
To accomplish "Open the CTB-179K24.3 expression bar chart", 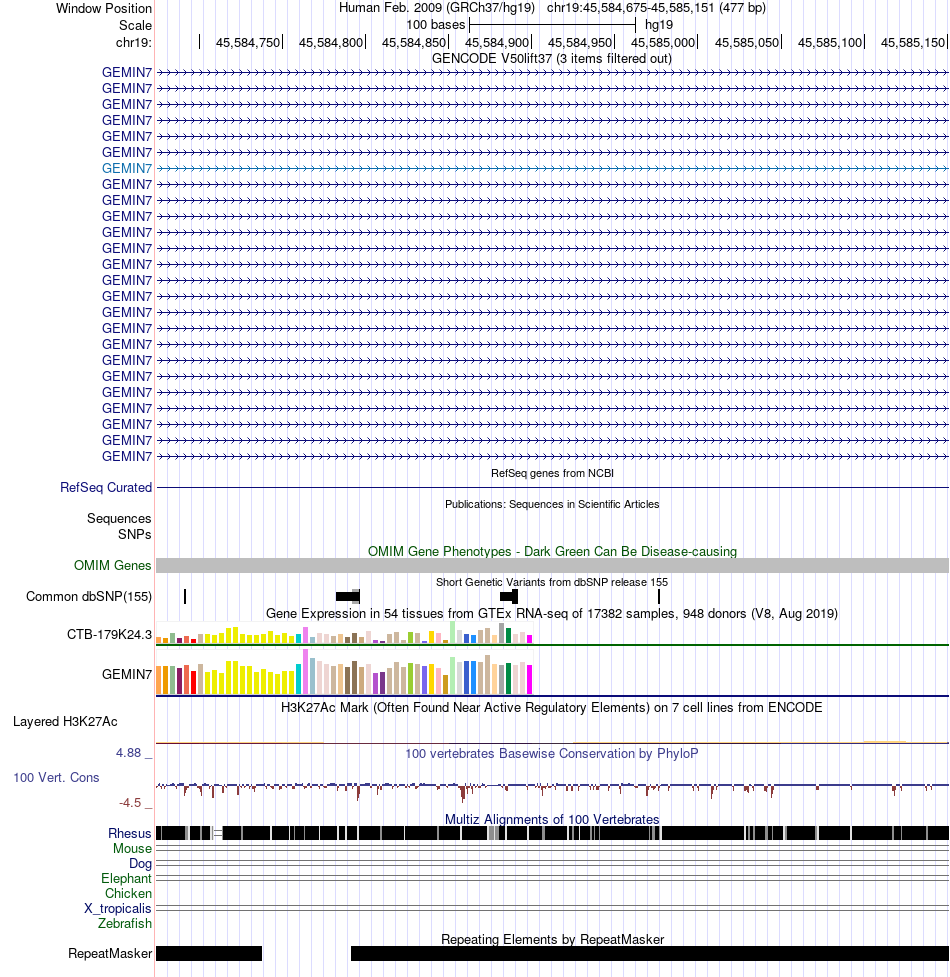I will pos(344,632).
